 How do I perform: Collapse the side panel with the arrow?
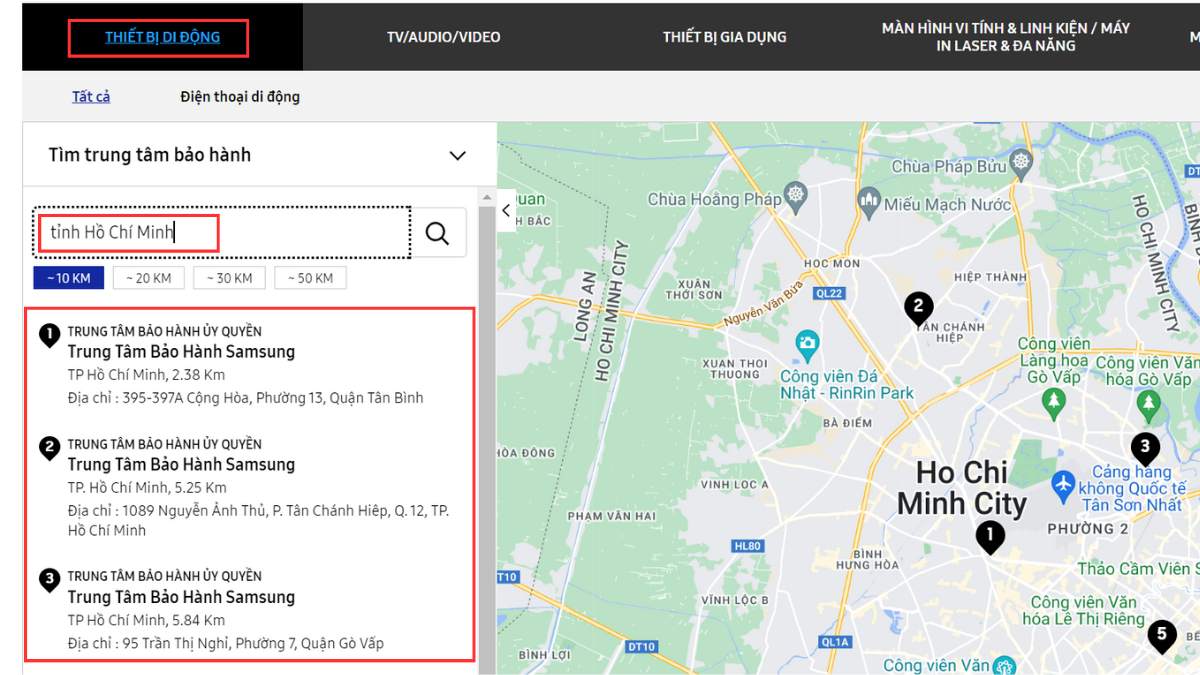coord(506,210)
